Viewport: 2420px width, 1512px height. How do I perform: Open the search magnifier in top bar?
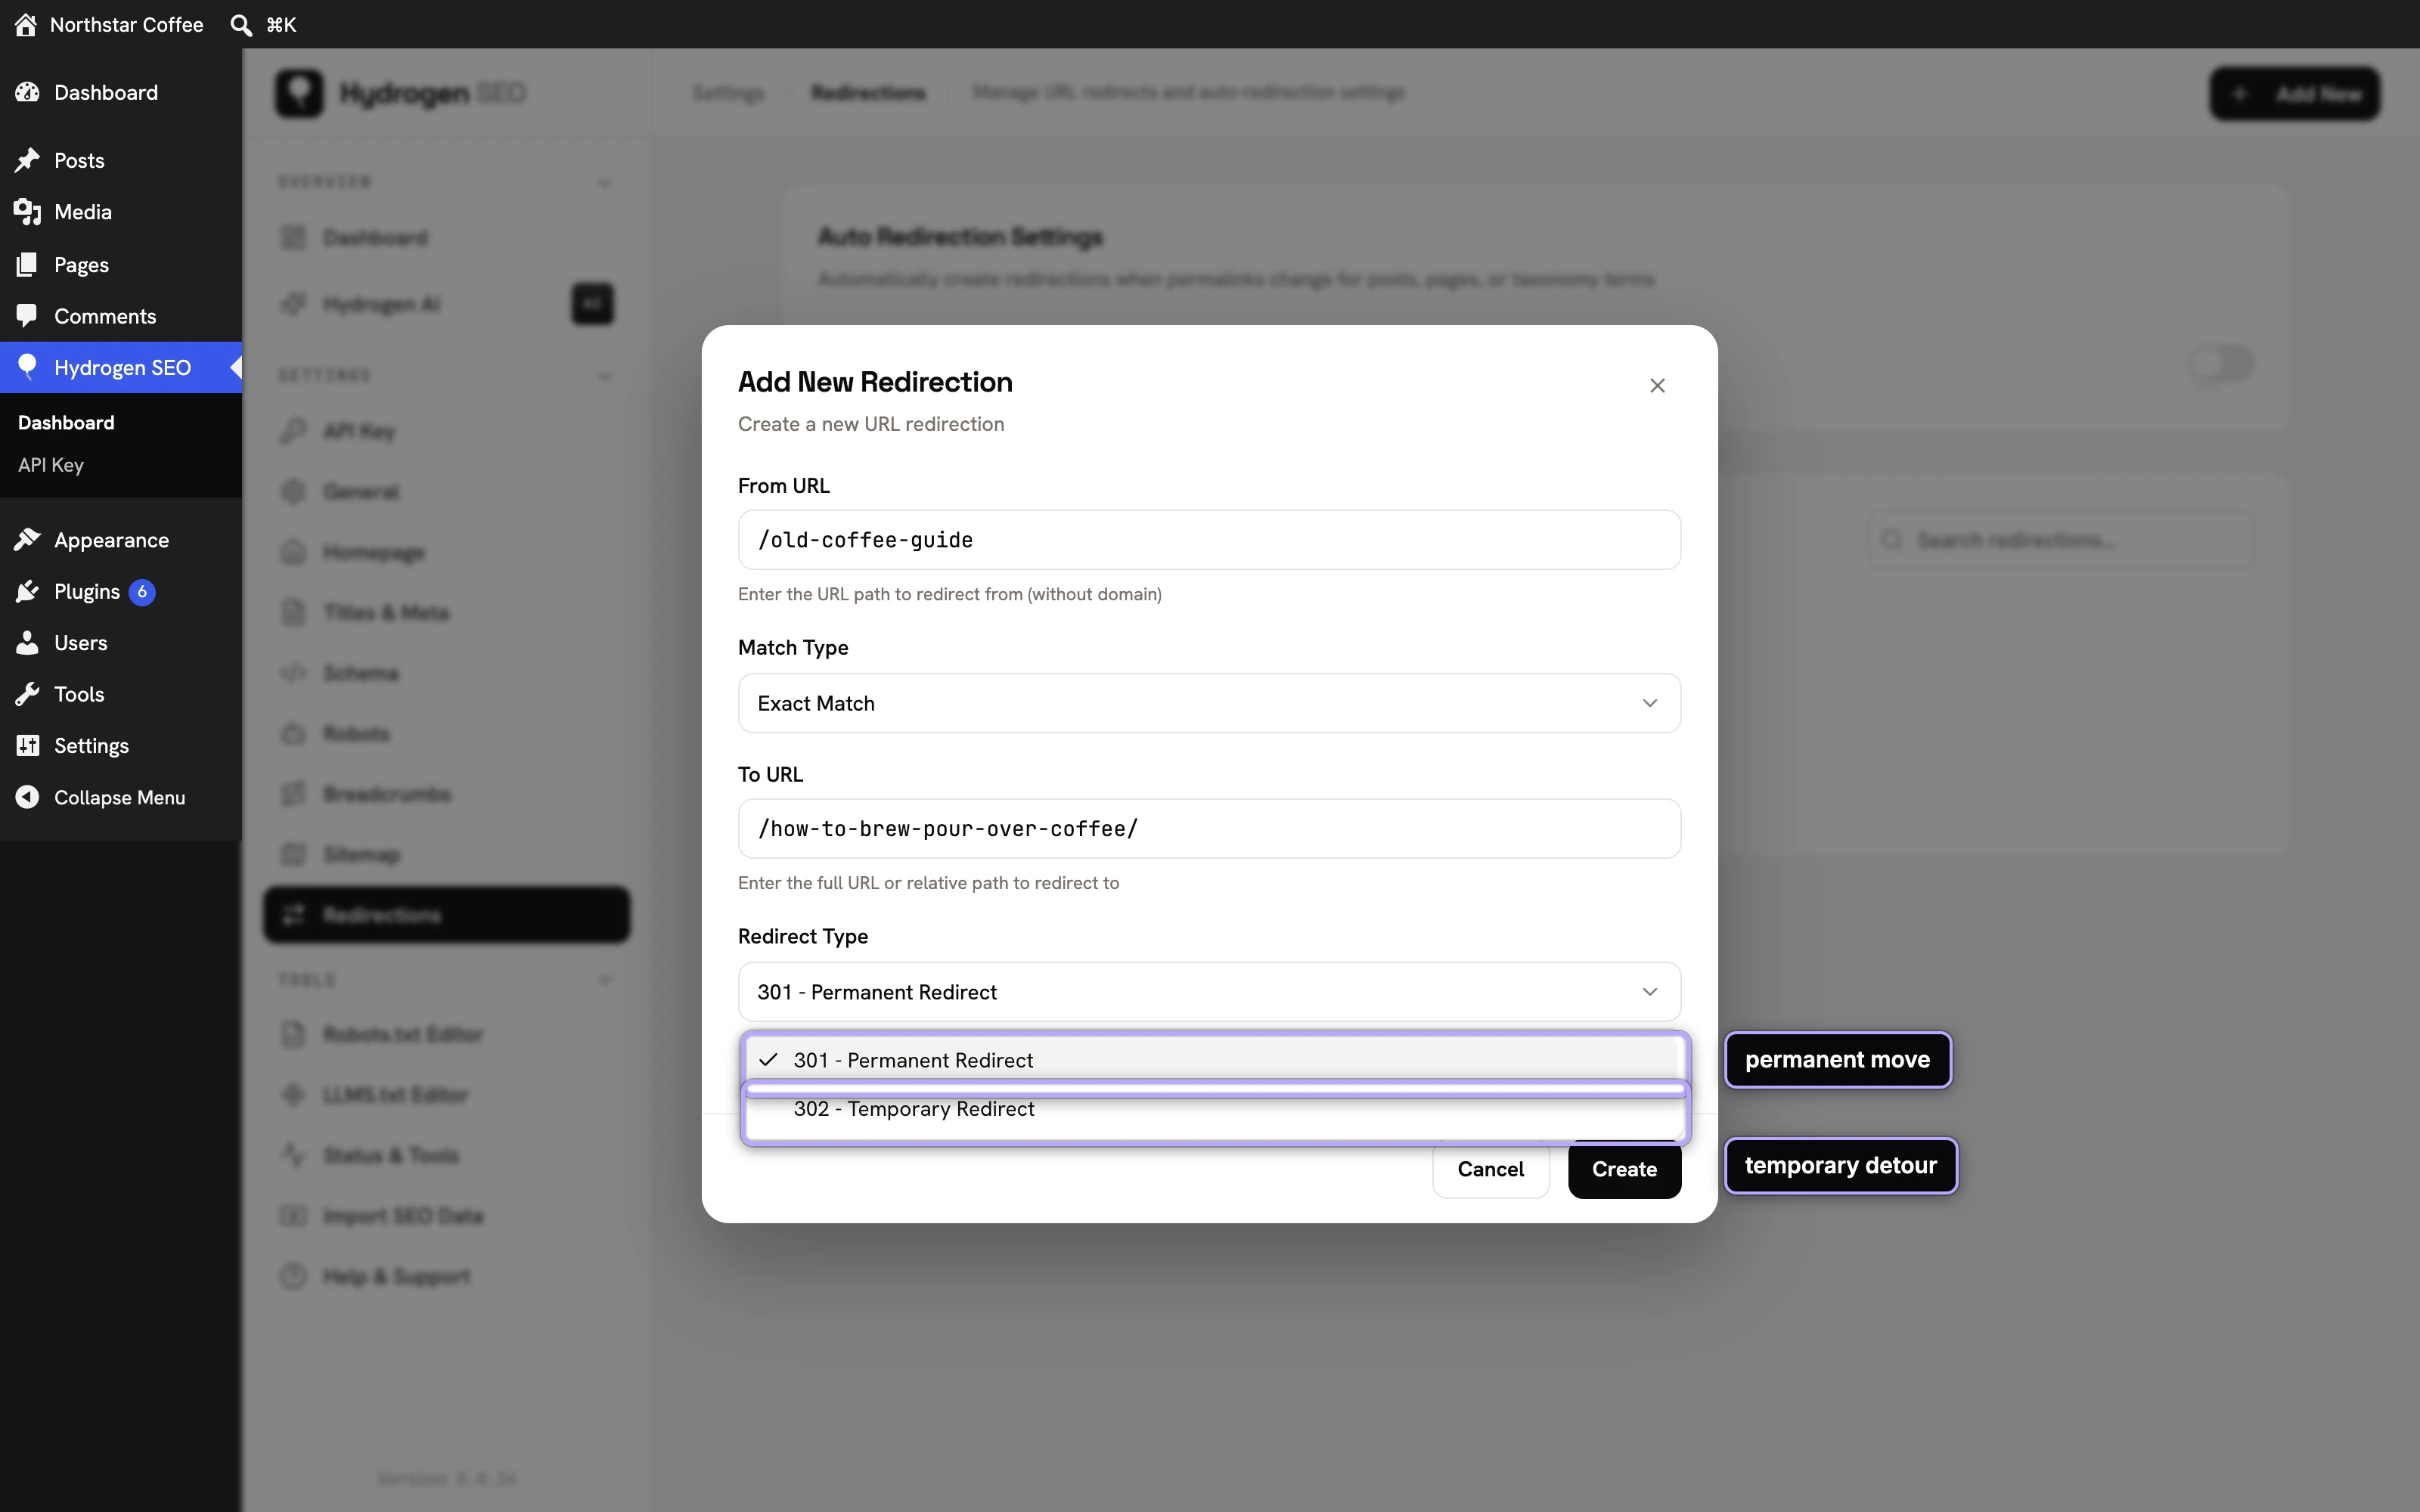click(241, 24)
